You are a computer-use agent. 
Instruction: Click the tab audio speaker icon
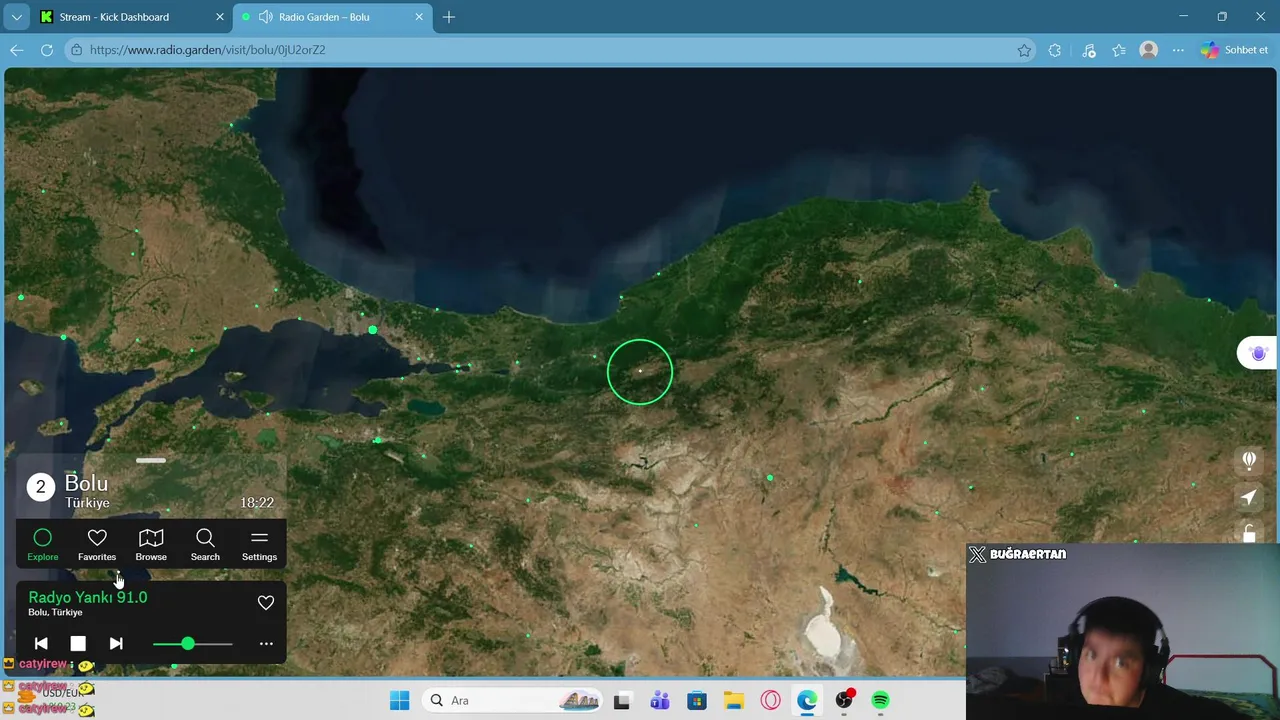click(x=265, y=17)
